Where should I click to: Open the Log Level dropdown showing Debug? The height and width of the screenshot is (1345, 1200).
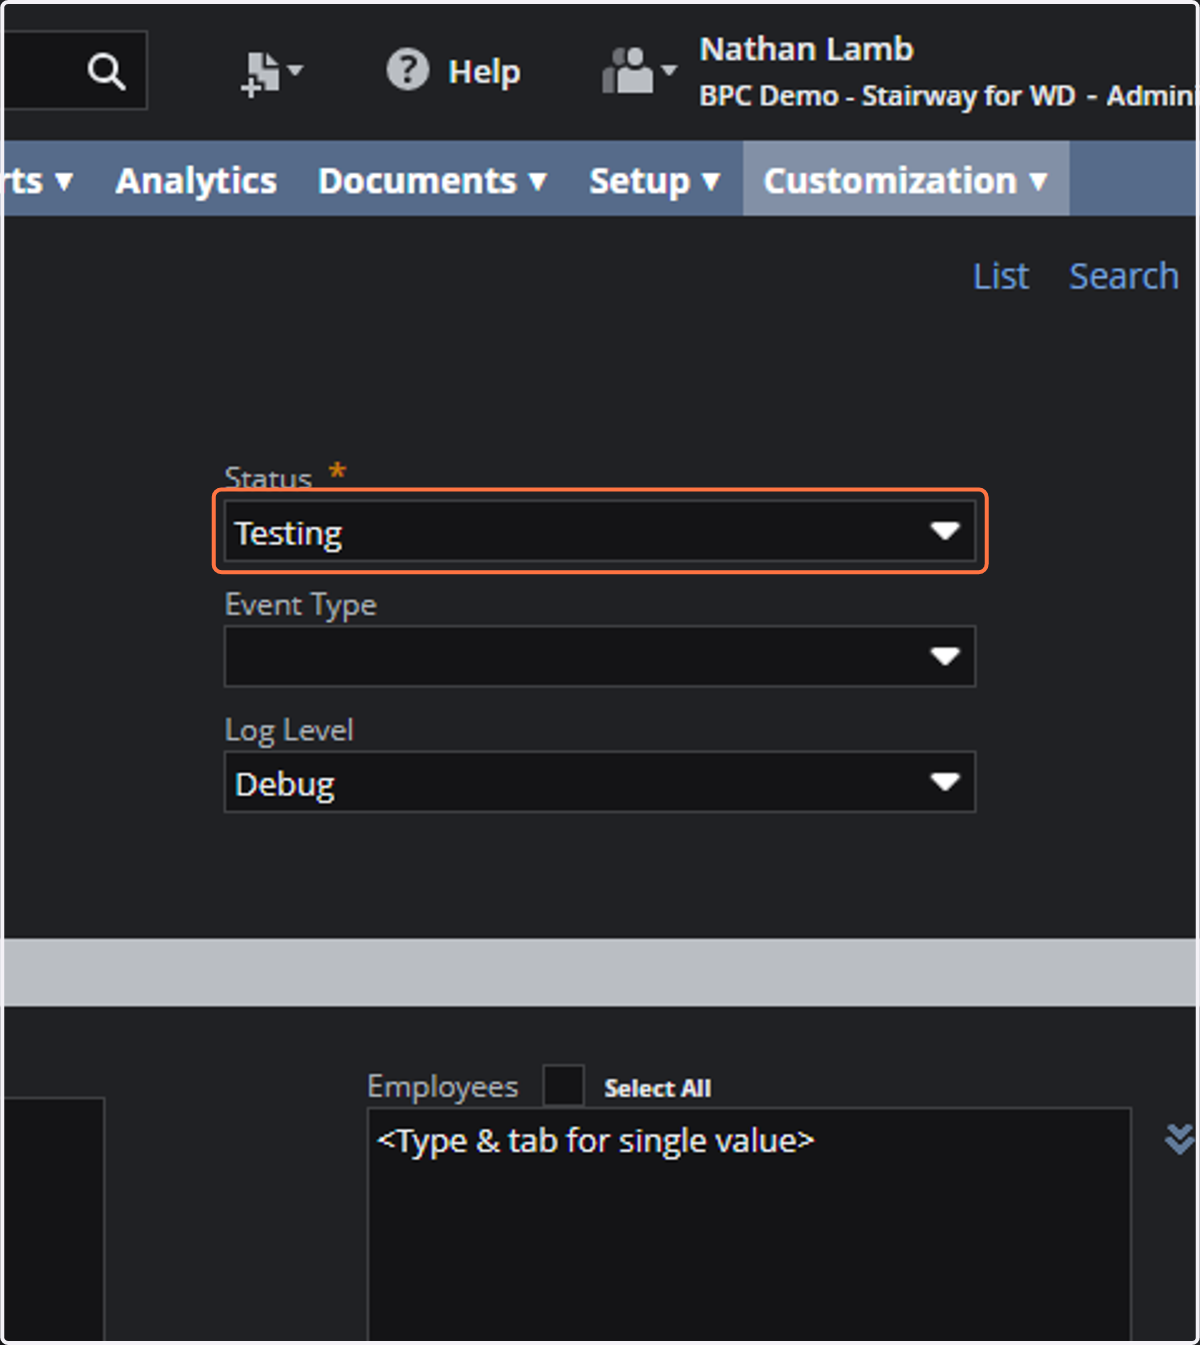[600, 782]
